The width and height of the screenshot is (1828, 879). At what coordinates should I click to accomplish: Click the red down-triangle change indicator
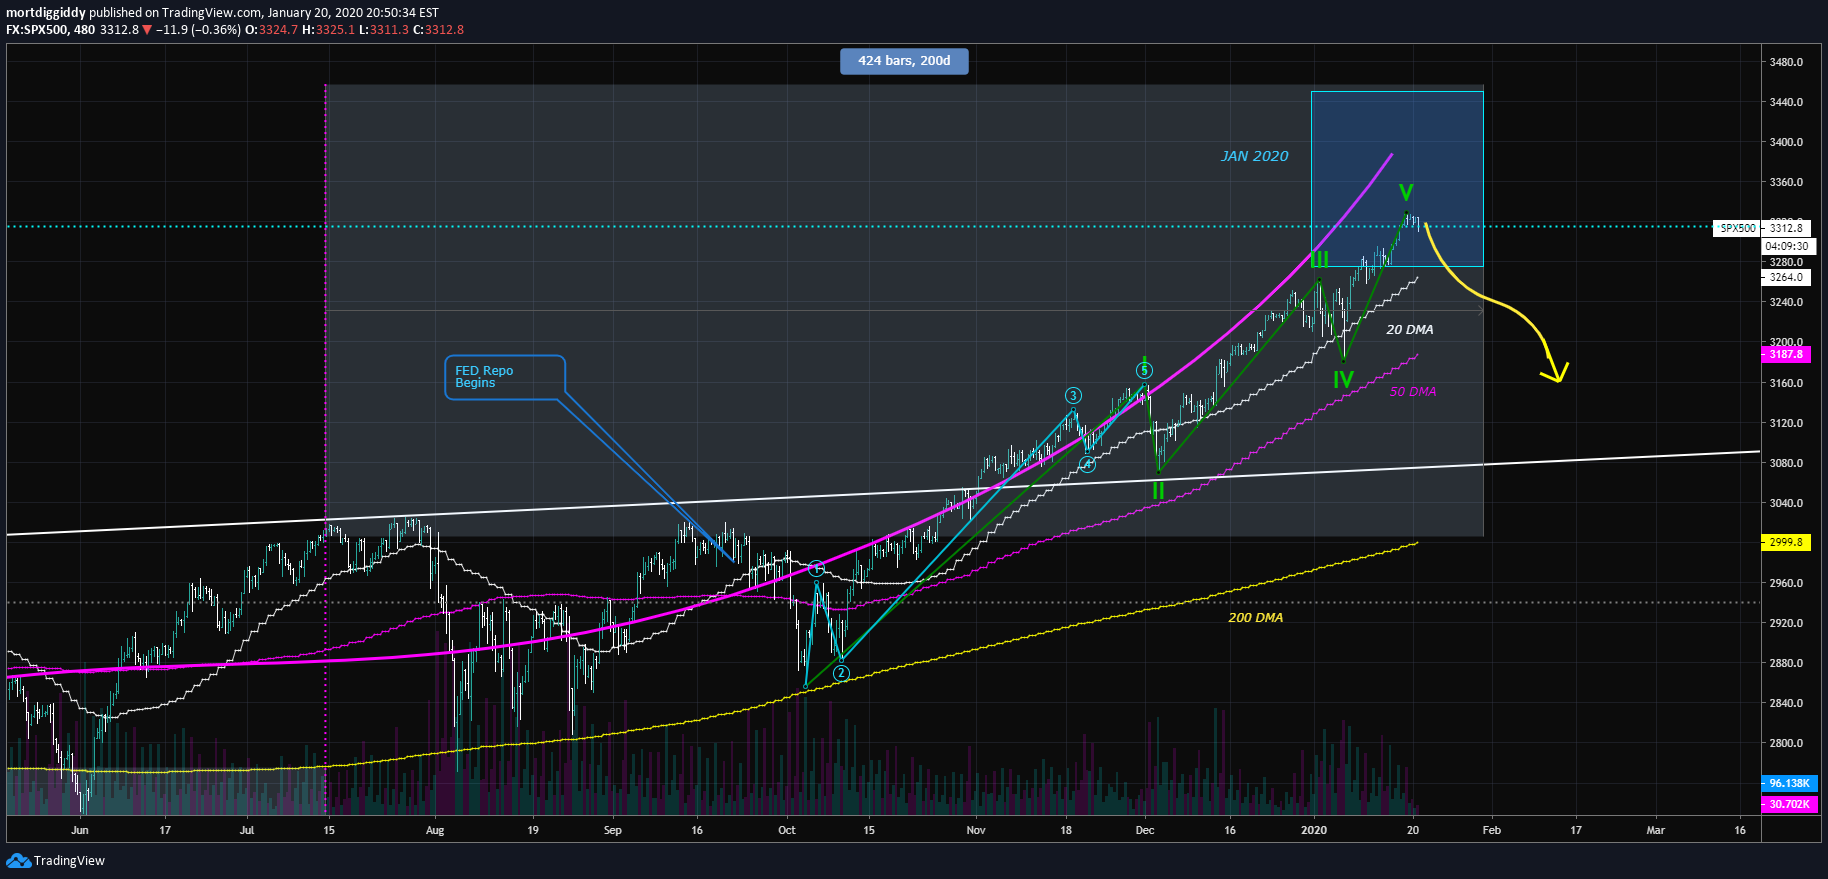click(147, 30)
